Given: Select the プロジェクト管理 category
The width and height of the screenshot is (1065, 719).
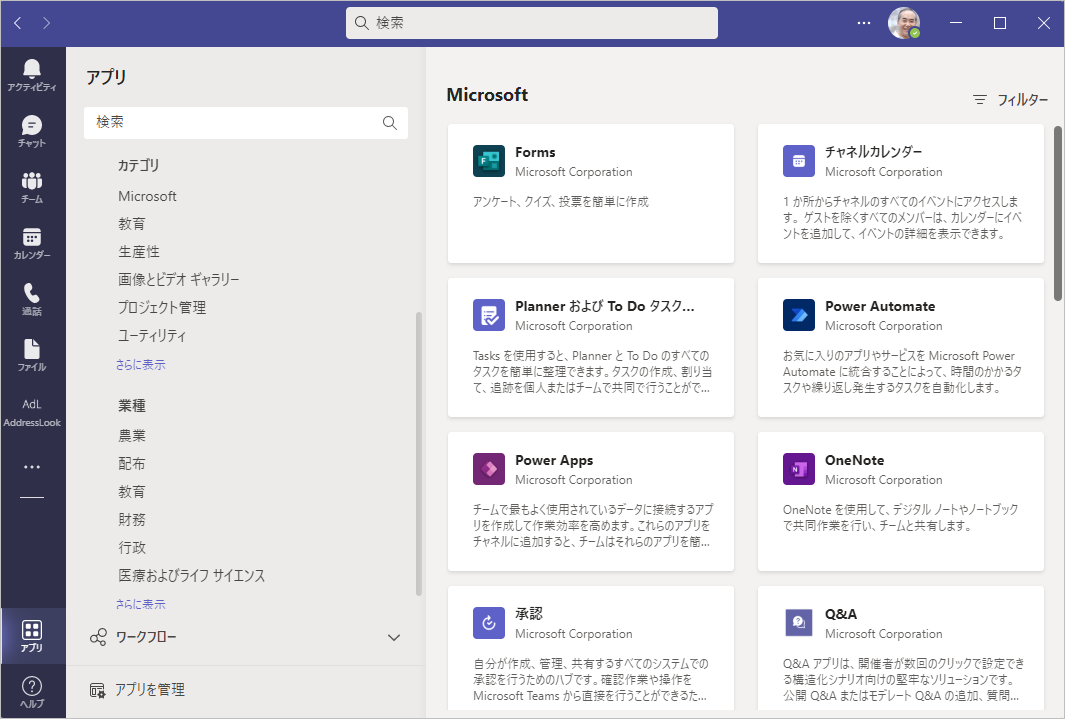Looking at the screenshot, I should point(162,308).
